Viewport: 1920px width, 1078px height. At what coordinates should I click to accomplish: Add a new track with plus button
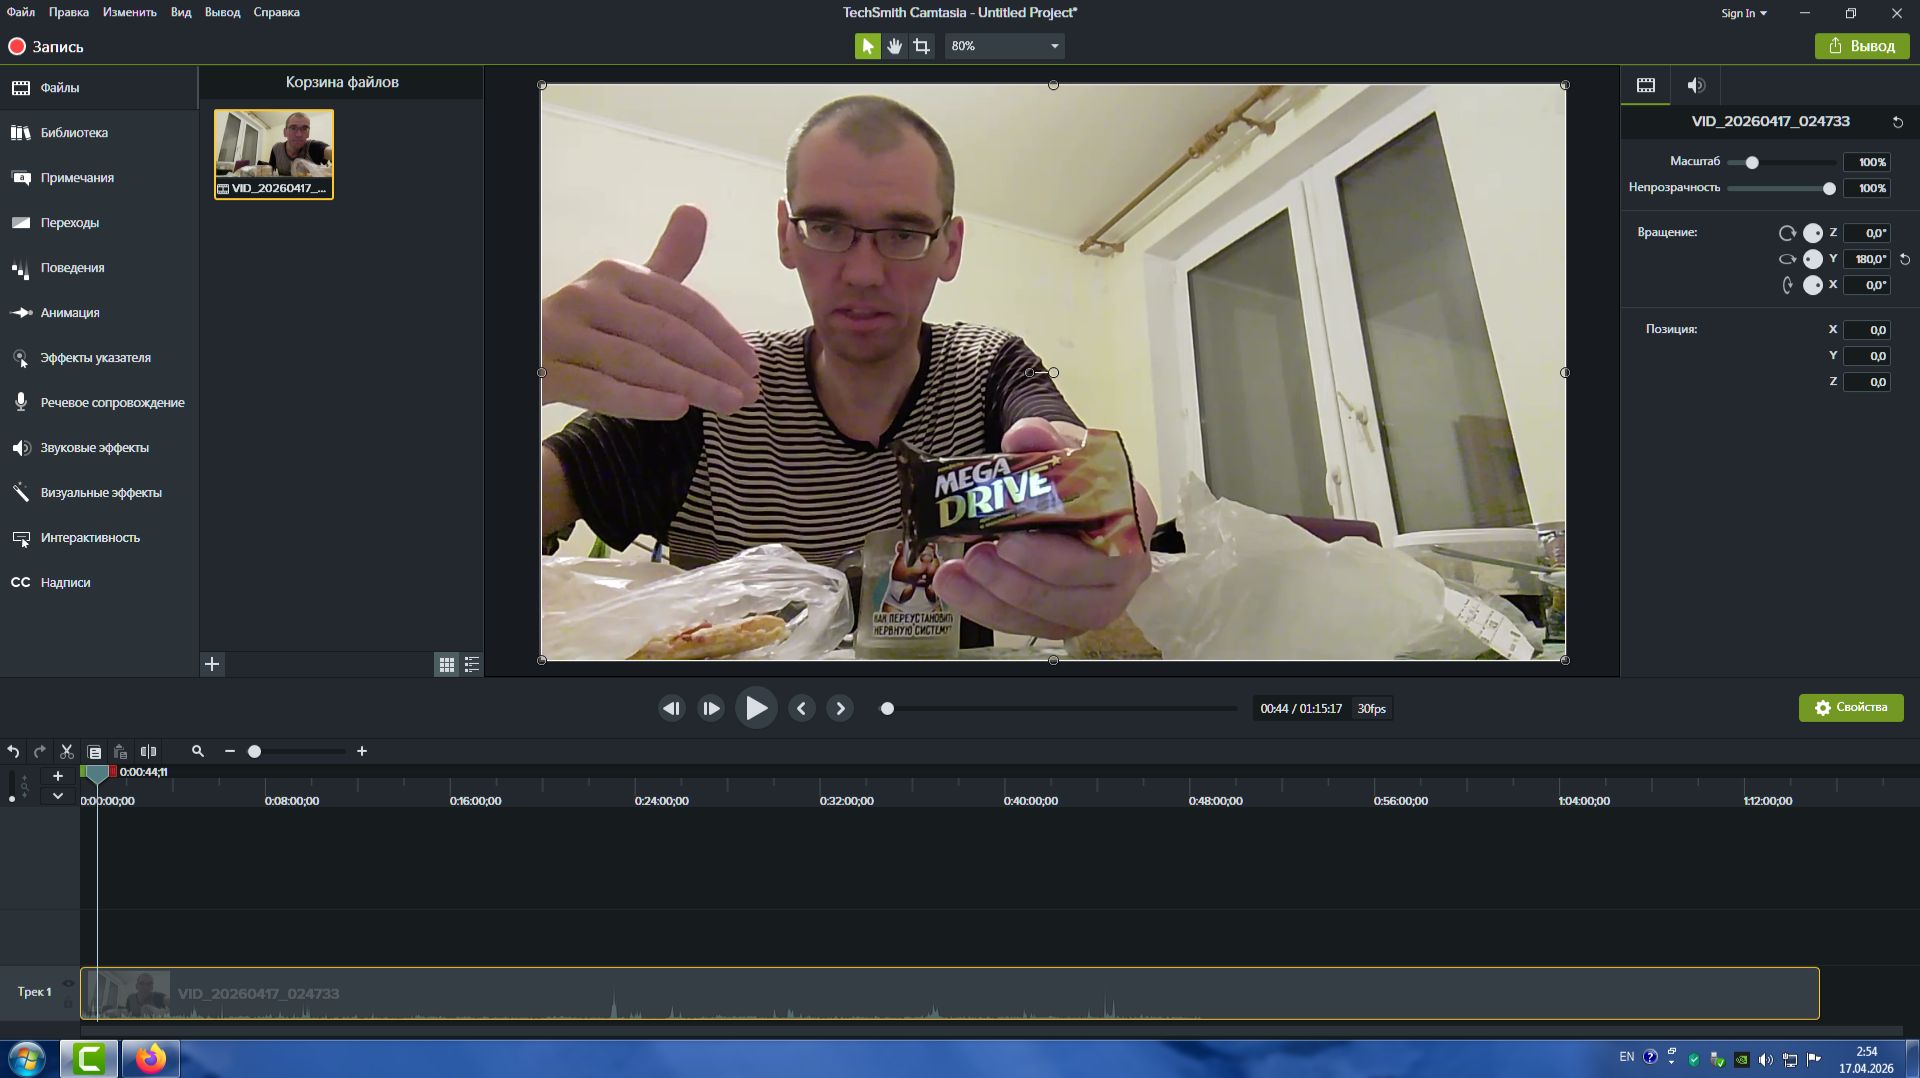pos(58,776)
